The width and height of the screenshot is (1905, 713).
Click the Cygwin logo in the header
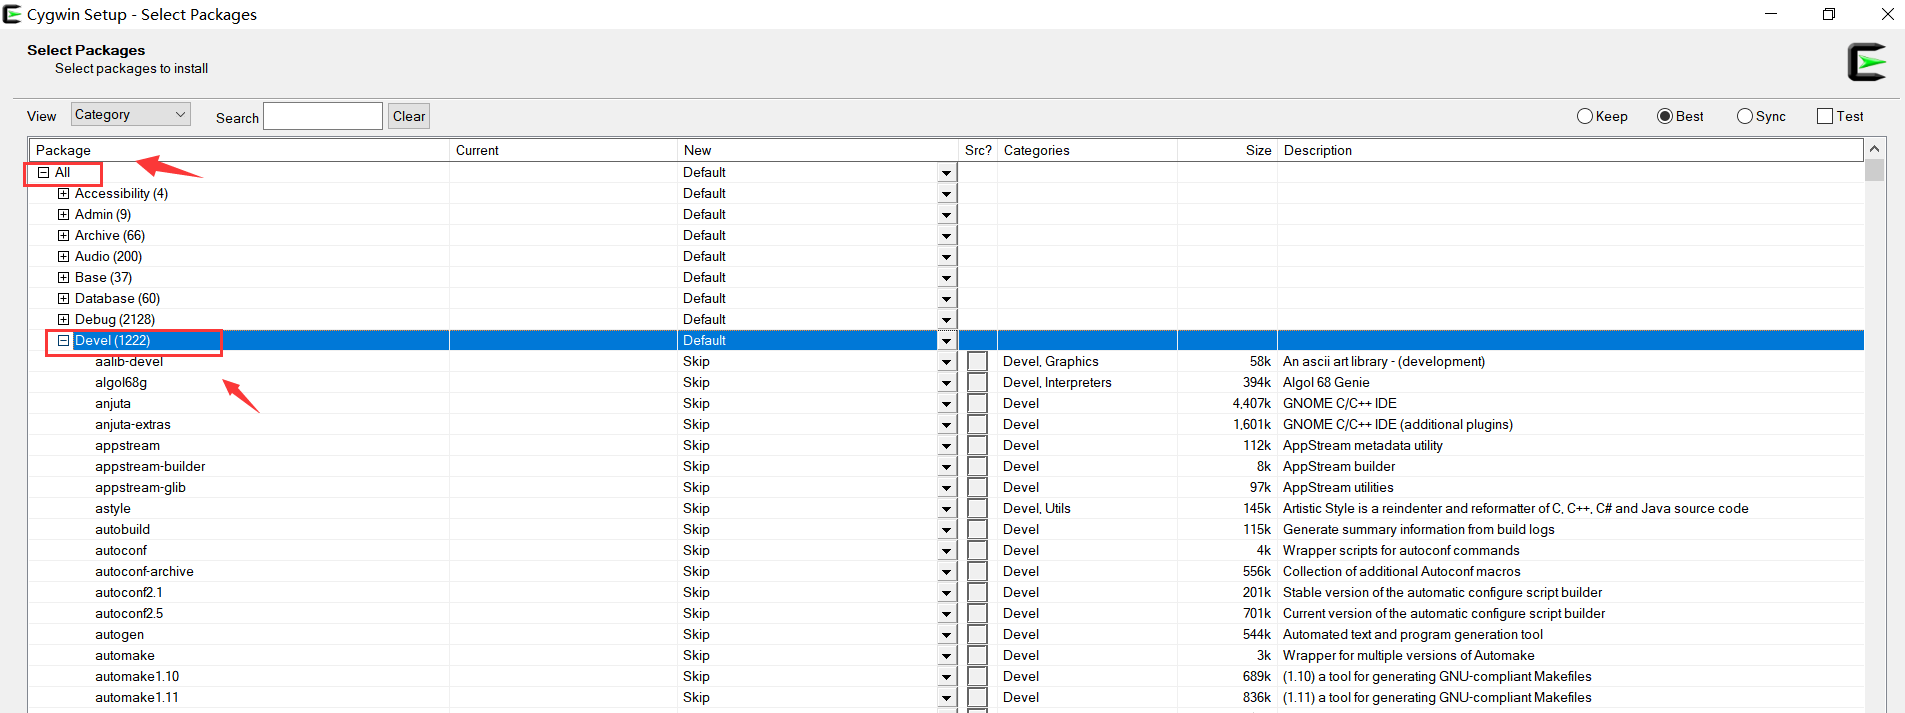[x=1866, y=62]
